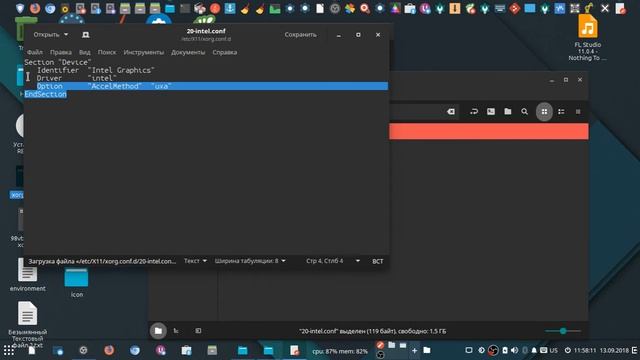The height and width of the screenshot is (360, 640).
Task: Open the Поиск menu
Action: [107, 52]
